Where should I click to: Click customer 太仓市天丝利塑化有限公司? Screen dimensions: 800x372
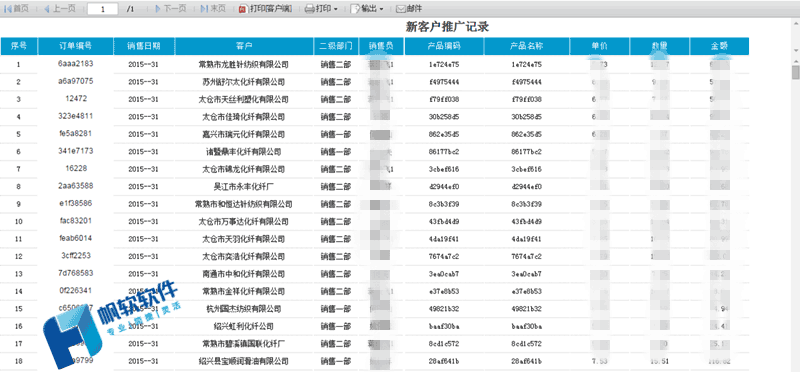(243, 100)
